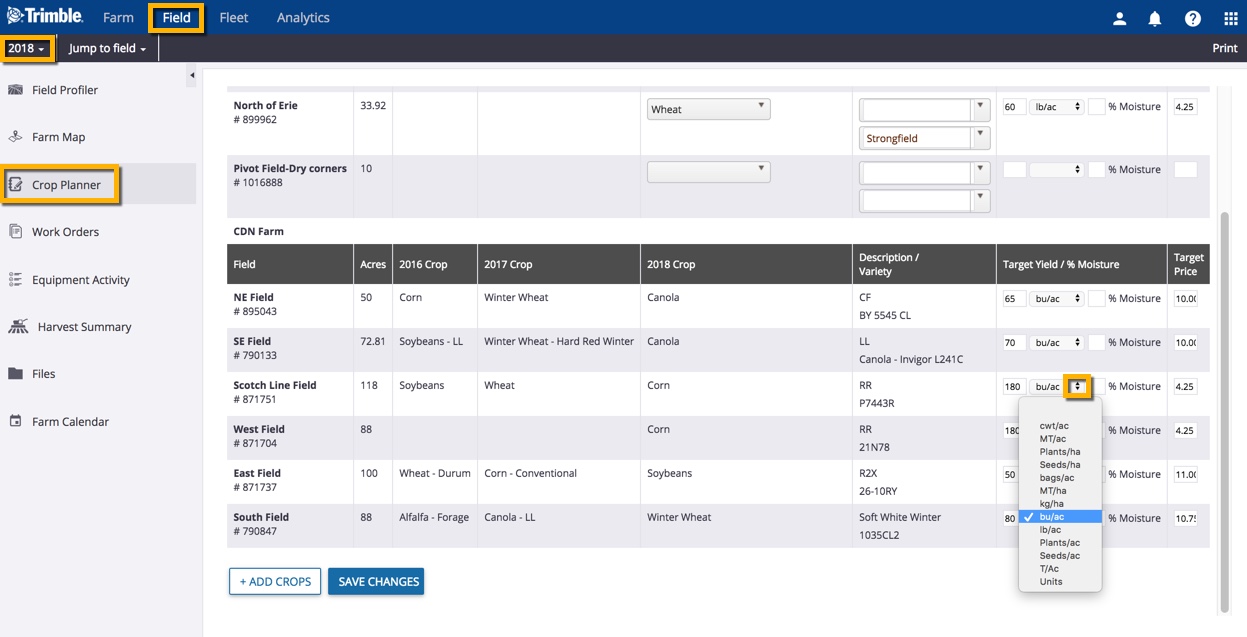Click the Farm Calendar sidebar icon
The height and width of the screenshot is (637, 1247).
(x=15, y=422)
